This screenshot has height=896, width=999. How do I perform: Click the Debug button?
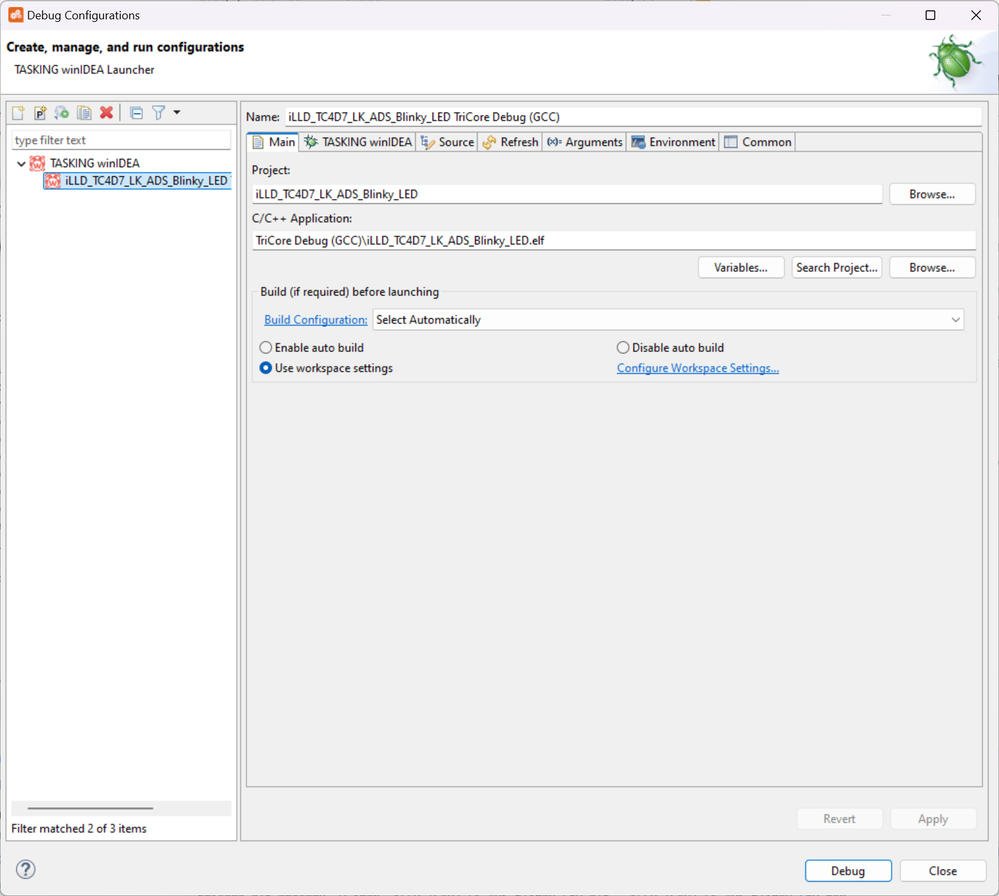pos(847,871)
